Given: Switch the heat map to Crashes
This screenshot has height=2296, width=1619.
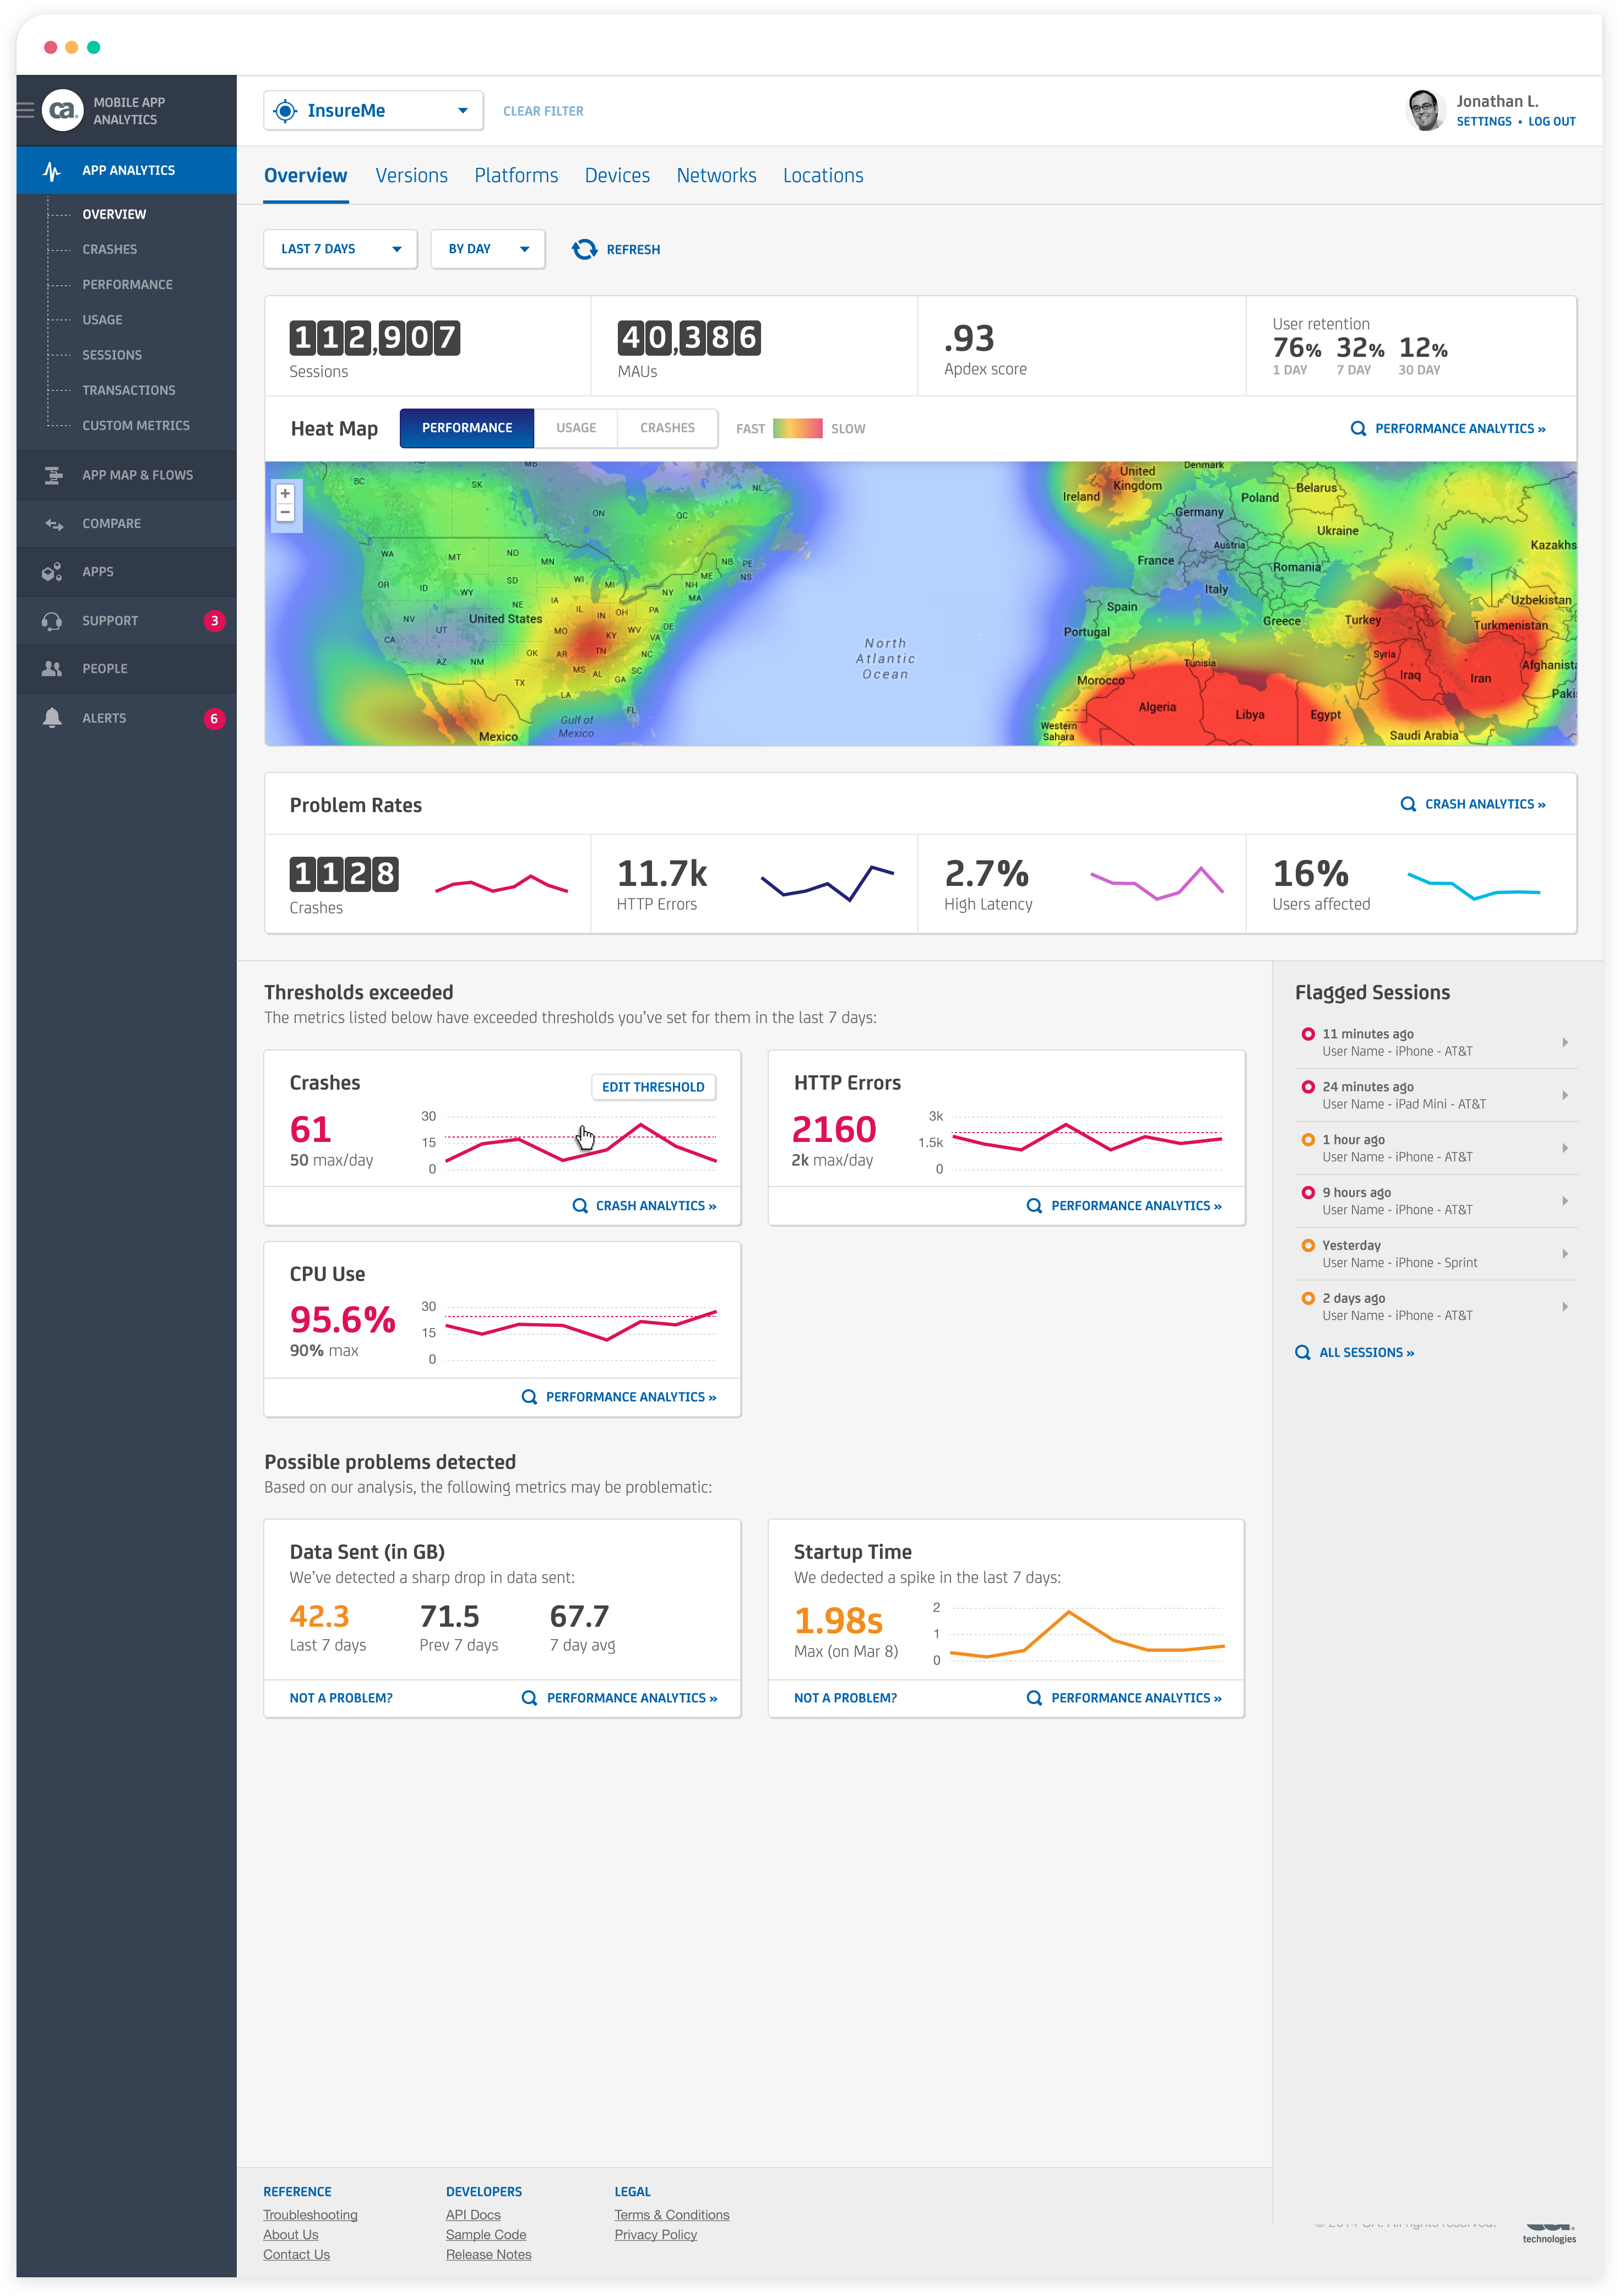Looking at the screenshot, I should 667,428.
